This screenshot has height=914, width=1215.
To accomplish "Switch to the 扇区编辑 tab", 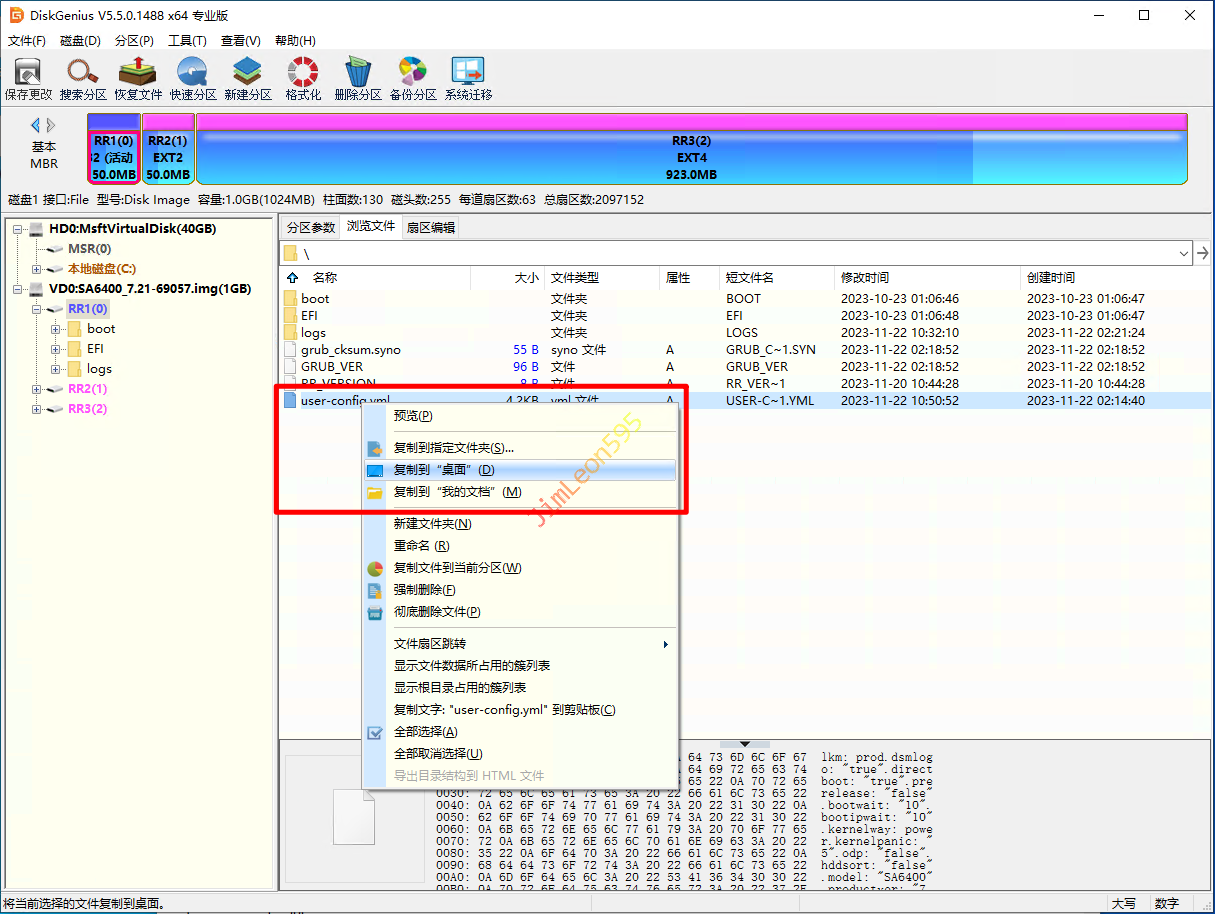I will (x=430, y=227).
